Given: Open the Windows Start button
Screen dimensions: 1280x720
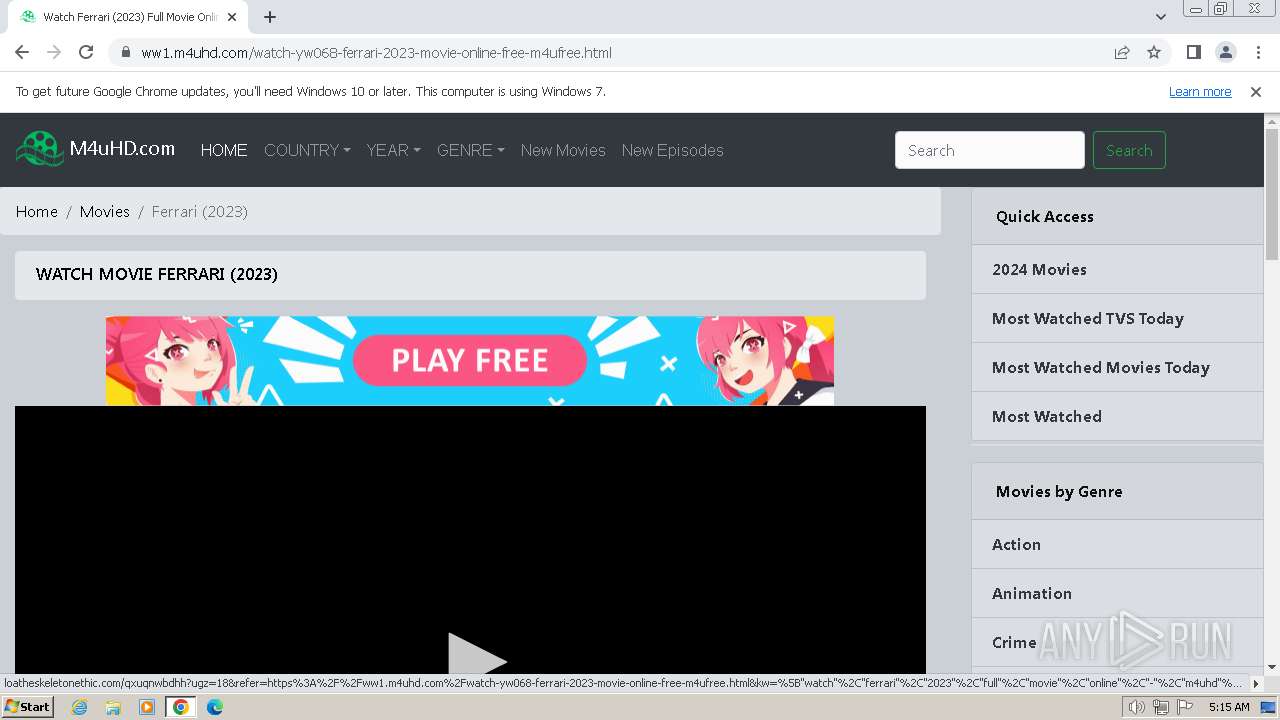Looking at the screenshot, I should click(x=28, y=707).
